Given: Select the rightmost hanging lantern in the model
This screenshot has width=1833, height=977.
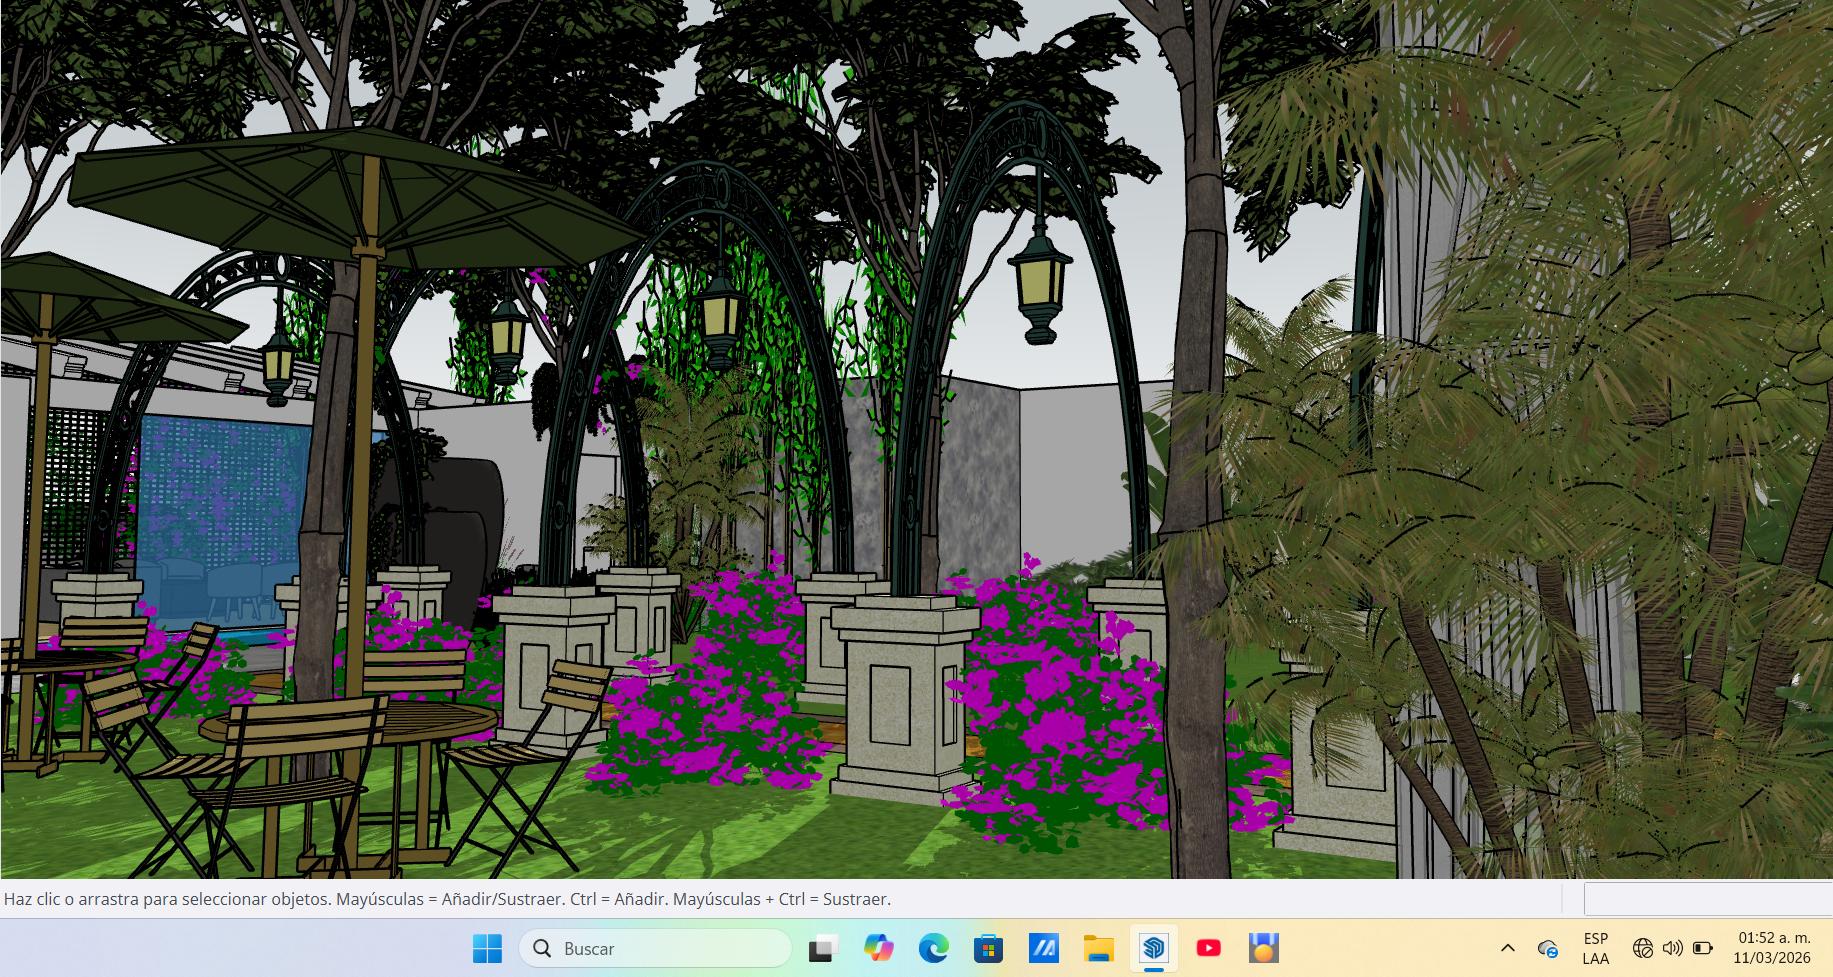Looking at the screenshot, I should click(1040, 283).
